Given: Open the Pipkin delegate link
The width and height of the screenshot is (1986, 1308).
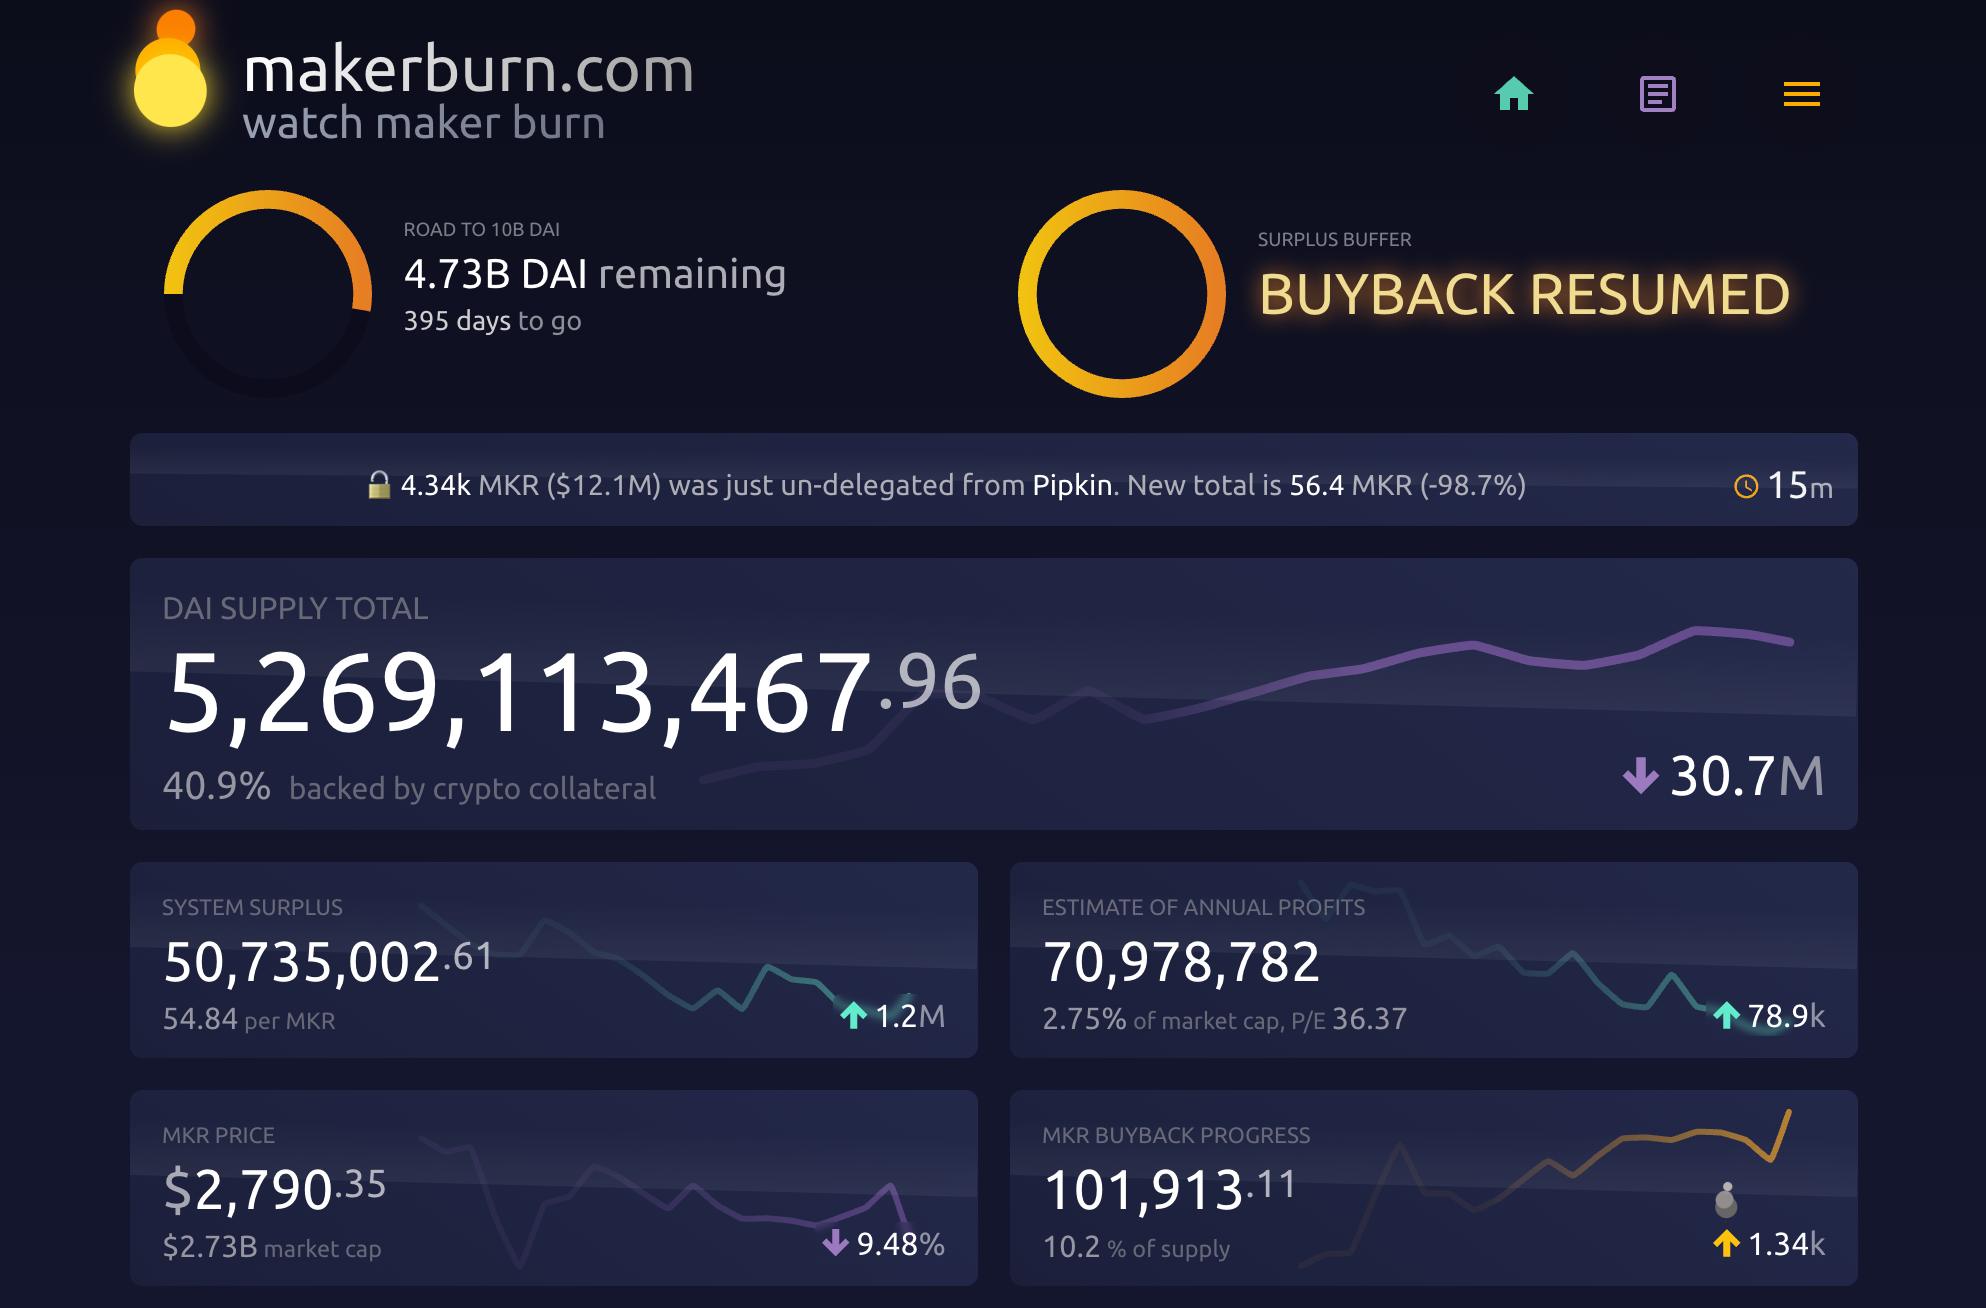Looking at the screenshot, I should click(1072, 485).
